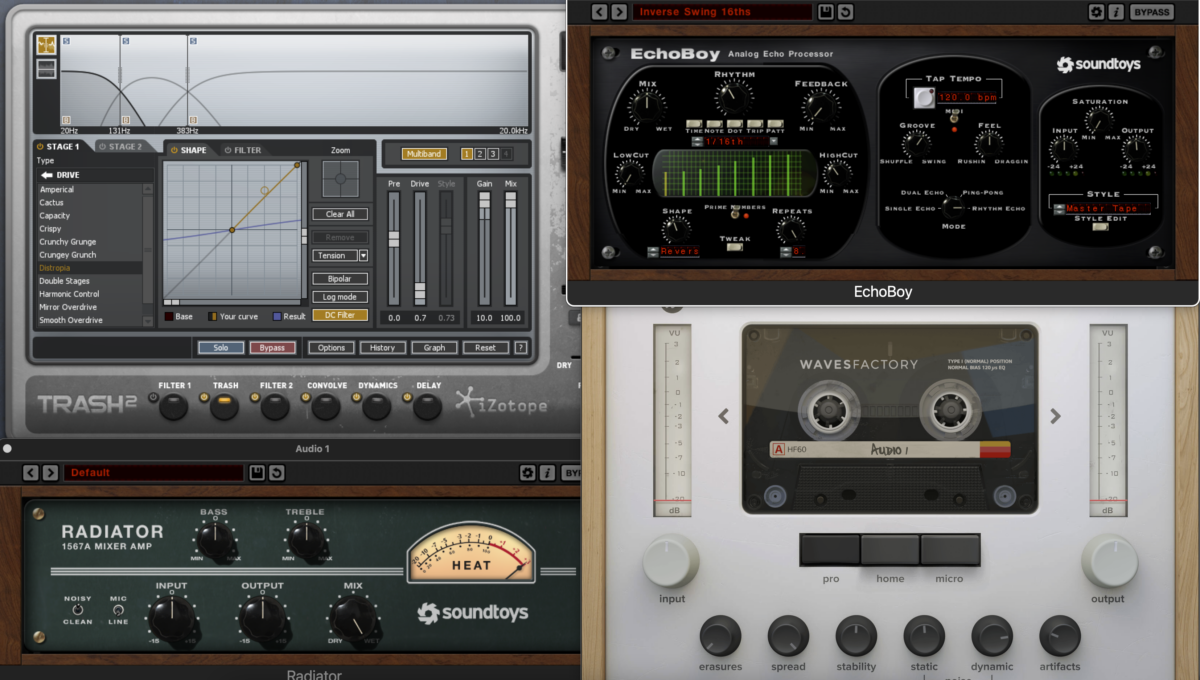
Task: Click the info icon on EchoBoy
Action: (x=1117, y=11)
